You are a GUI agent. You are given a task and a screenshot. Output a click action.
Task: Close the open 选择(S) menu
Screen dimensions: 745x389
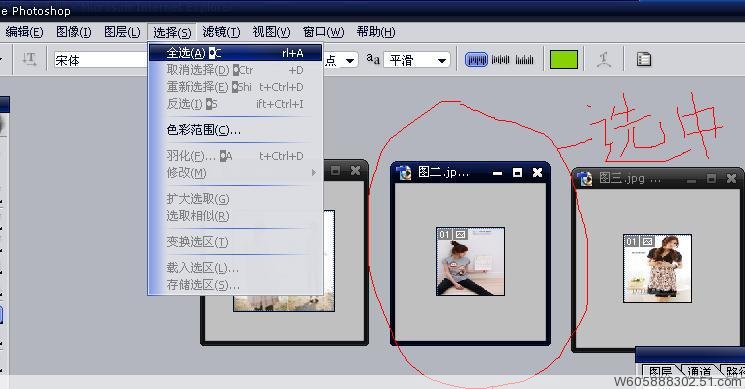(x=172, y=32)
